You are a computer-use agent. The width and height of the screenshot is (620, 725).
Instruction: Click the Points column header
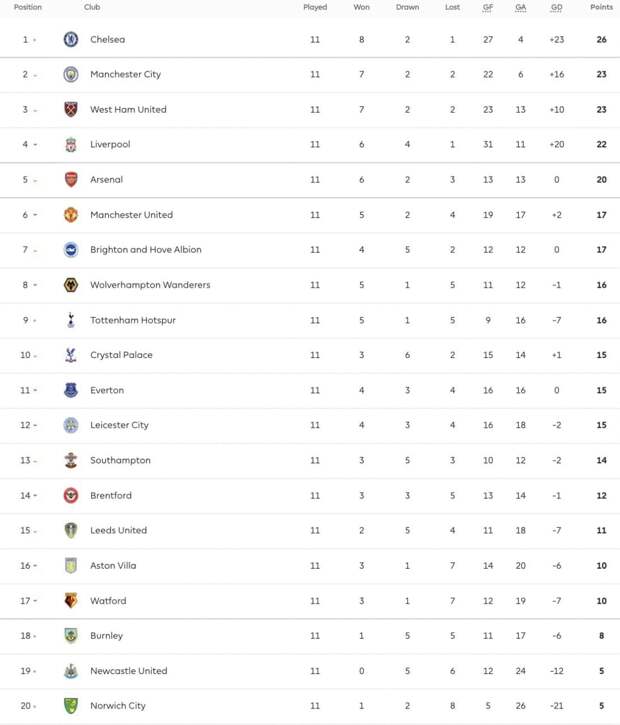[x=601, y=7]
